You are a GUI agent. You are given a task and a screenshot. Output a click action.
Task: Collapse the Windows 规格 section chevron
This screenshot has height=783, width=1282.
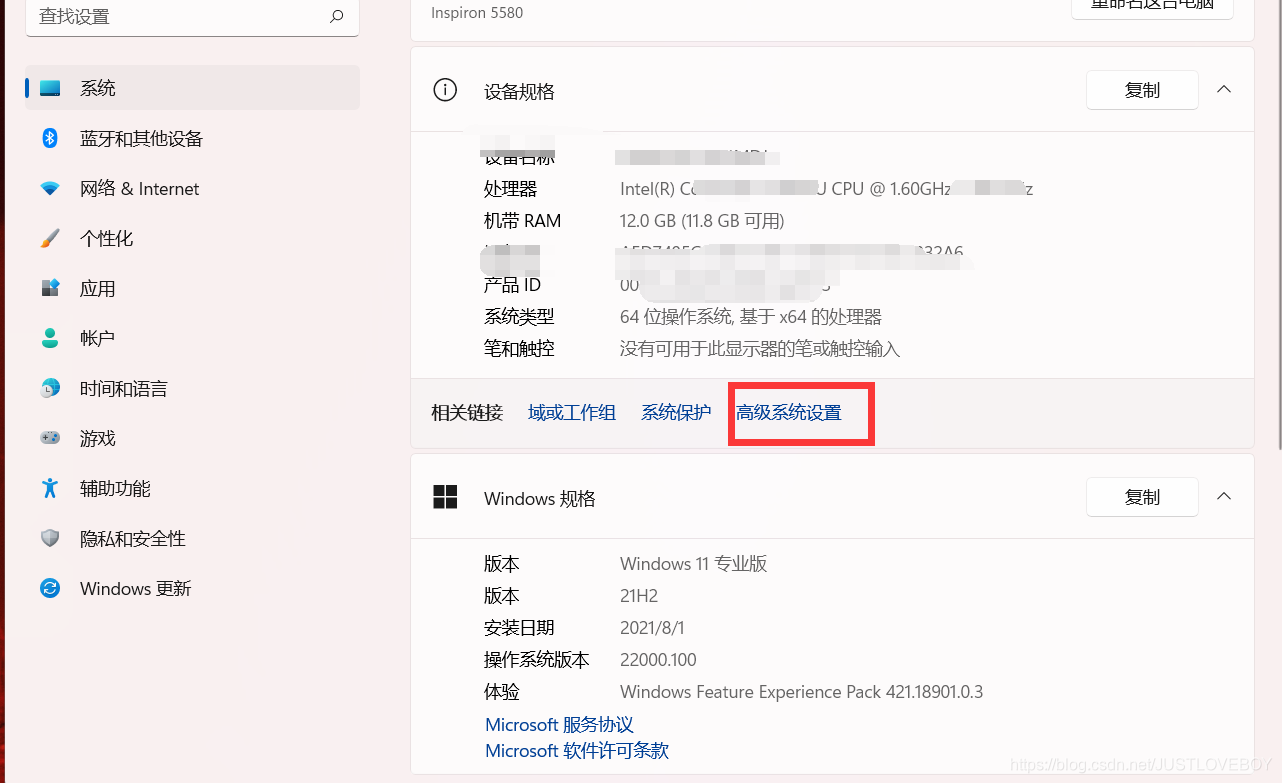click(1224, 496)
